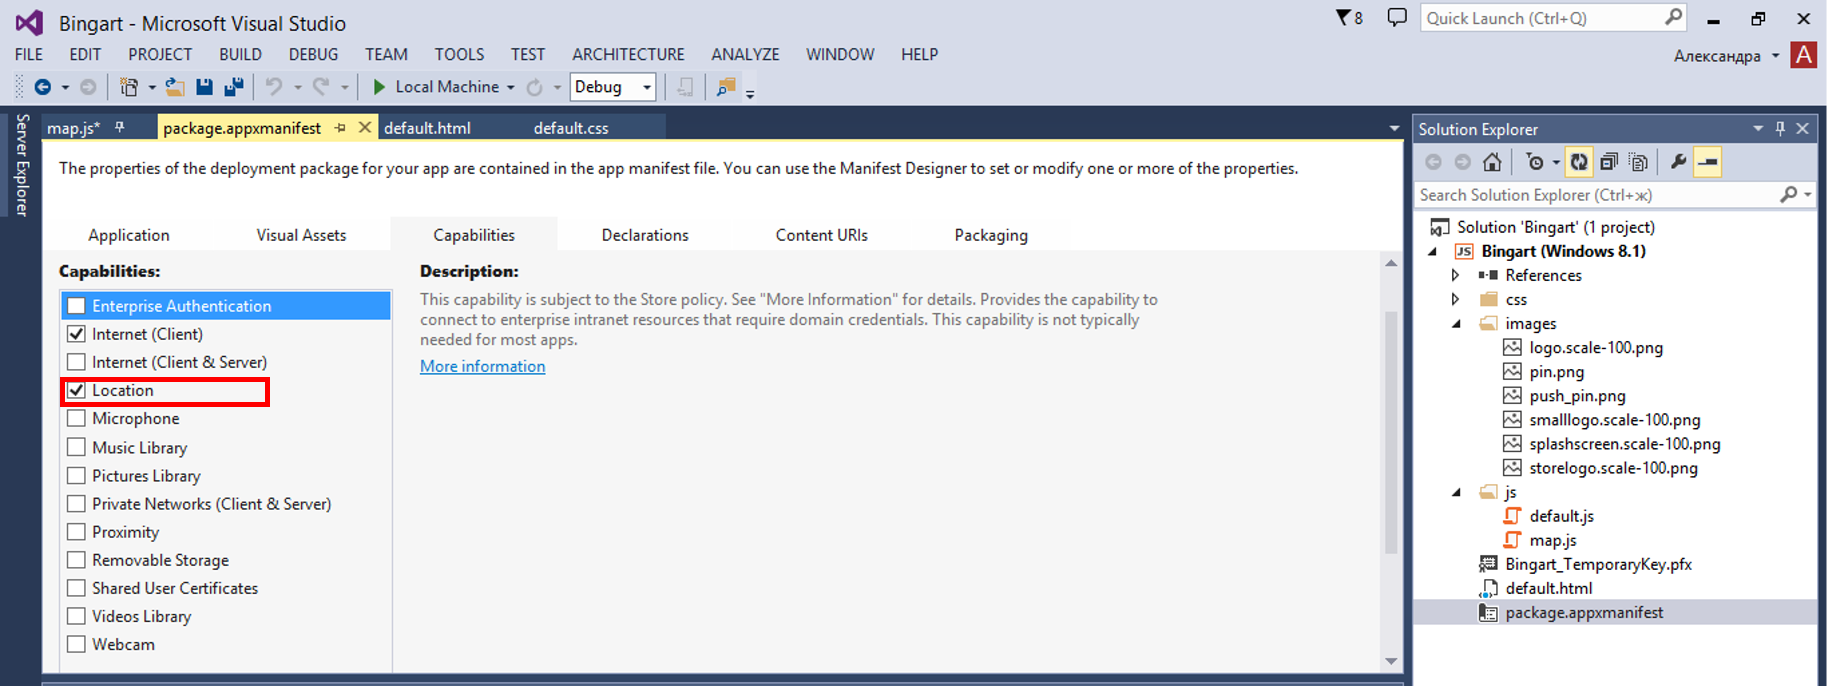The image size is (1827, 686).
Task: Collapse the js folder
Action: 1456,492
